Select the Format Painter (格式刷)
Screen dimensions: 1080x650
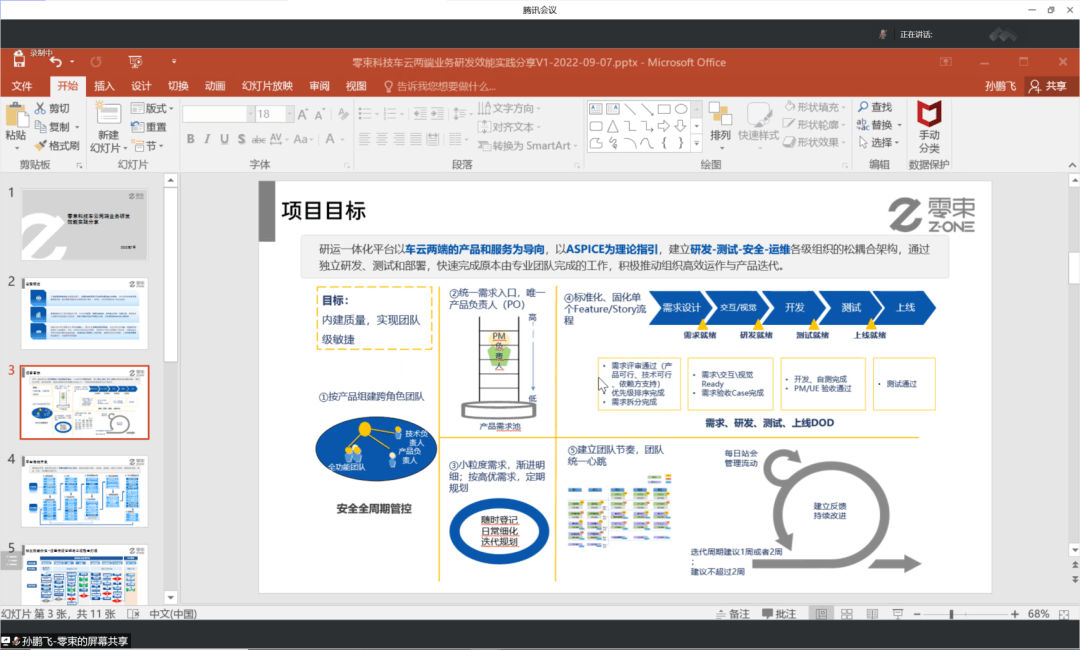pyautogui.click(x=56, y=145)
